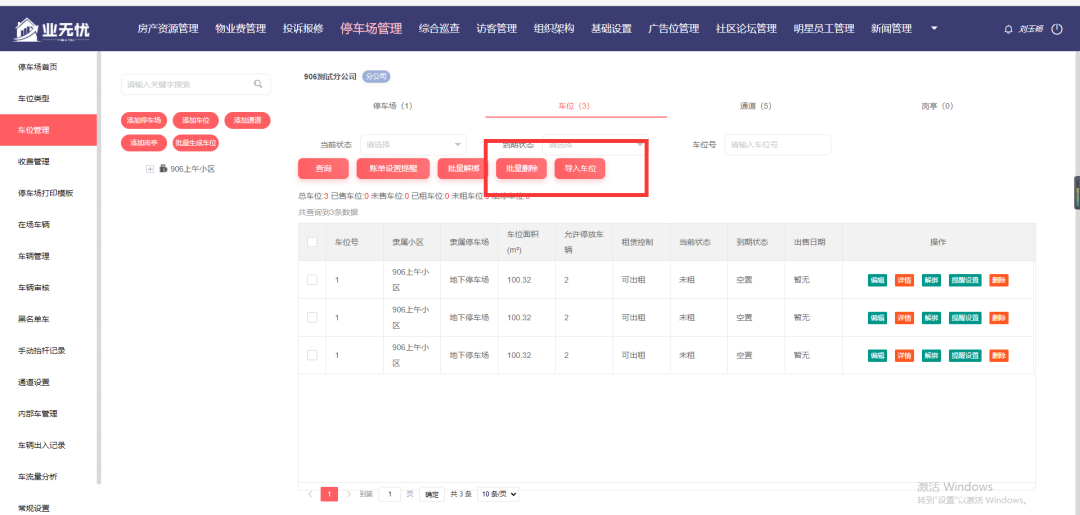
Task: Open 车辆管理 in sidebar
Action: point(34,257)
